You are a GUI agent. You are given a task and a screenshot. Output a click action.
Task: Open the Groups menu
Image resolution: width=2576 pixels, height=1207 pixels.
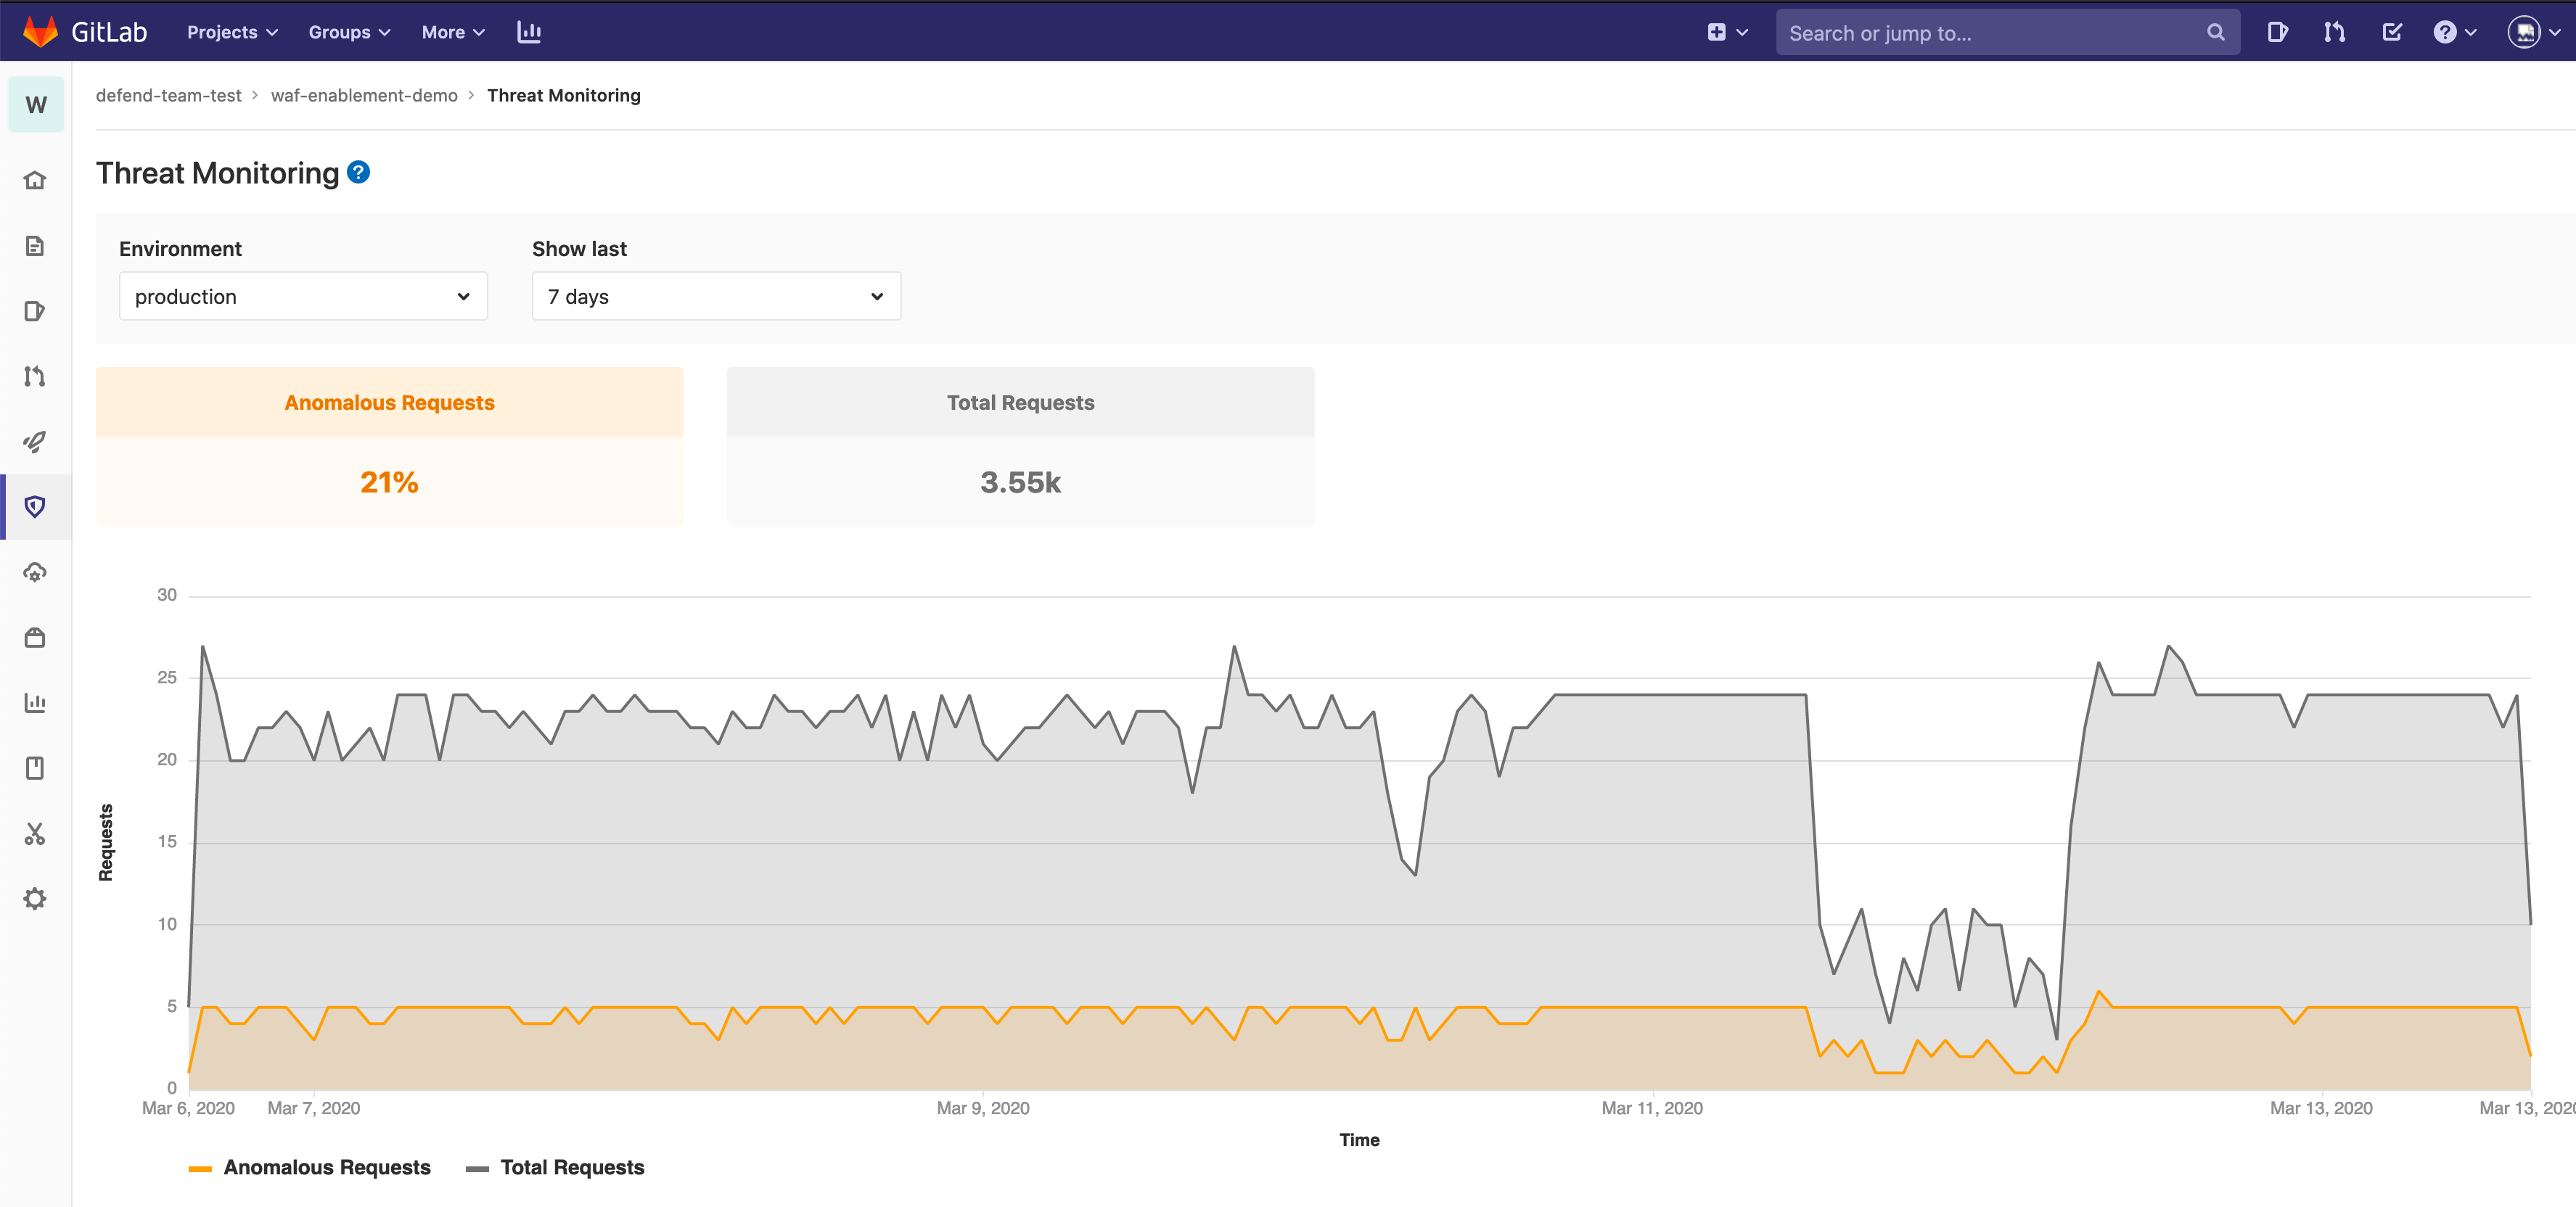[348, 31]
